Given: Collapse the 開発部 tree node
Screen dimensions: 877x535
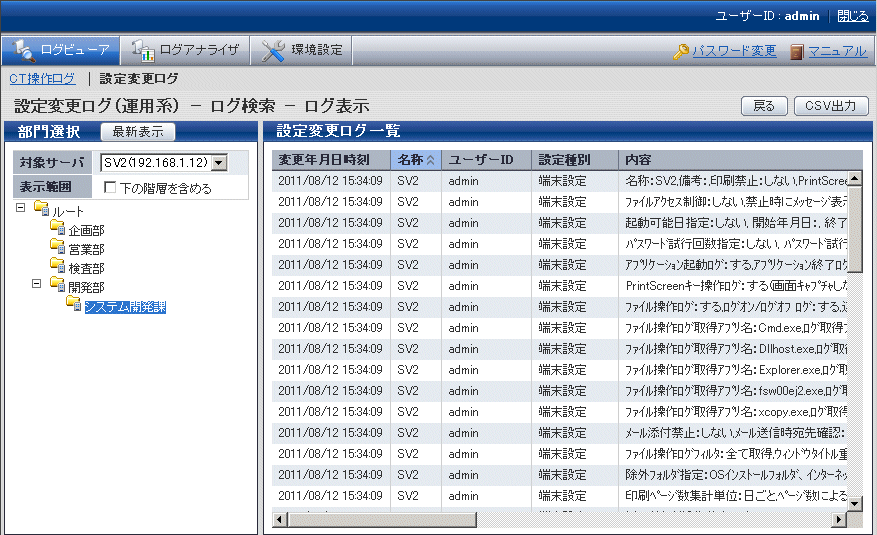Looking at the screenshot, I should click(x=38, y=284).
